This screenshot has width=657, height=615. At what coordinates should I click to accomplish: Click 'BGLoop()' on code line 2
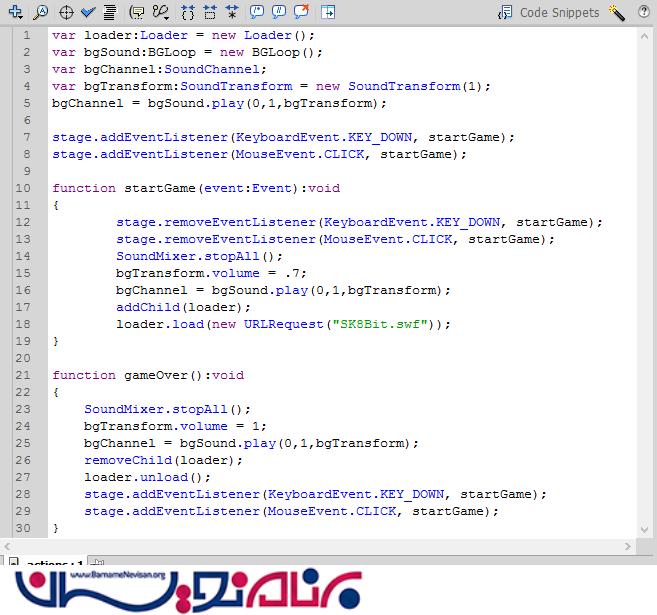[283, 52]
